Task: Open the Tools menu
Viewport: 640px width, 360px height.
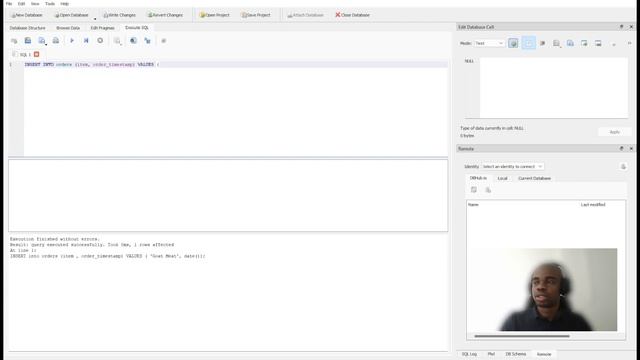Action: pyautogui.click(x=50, y=4)
